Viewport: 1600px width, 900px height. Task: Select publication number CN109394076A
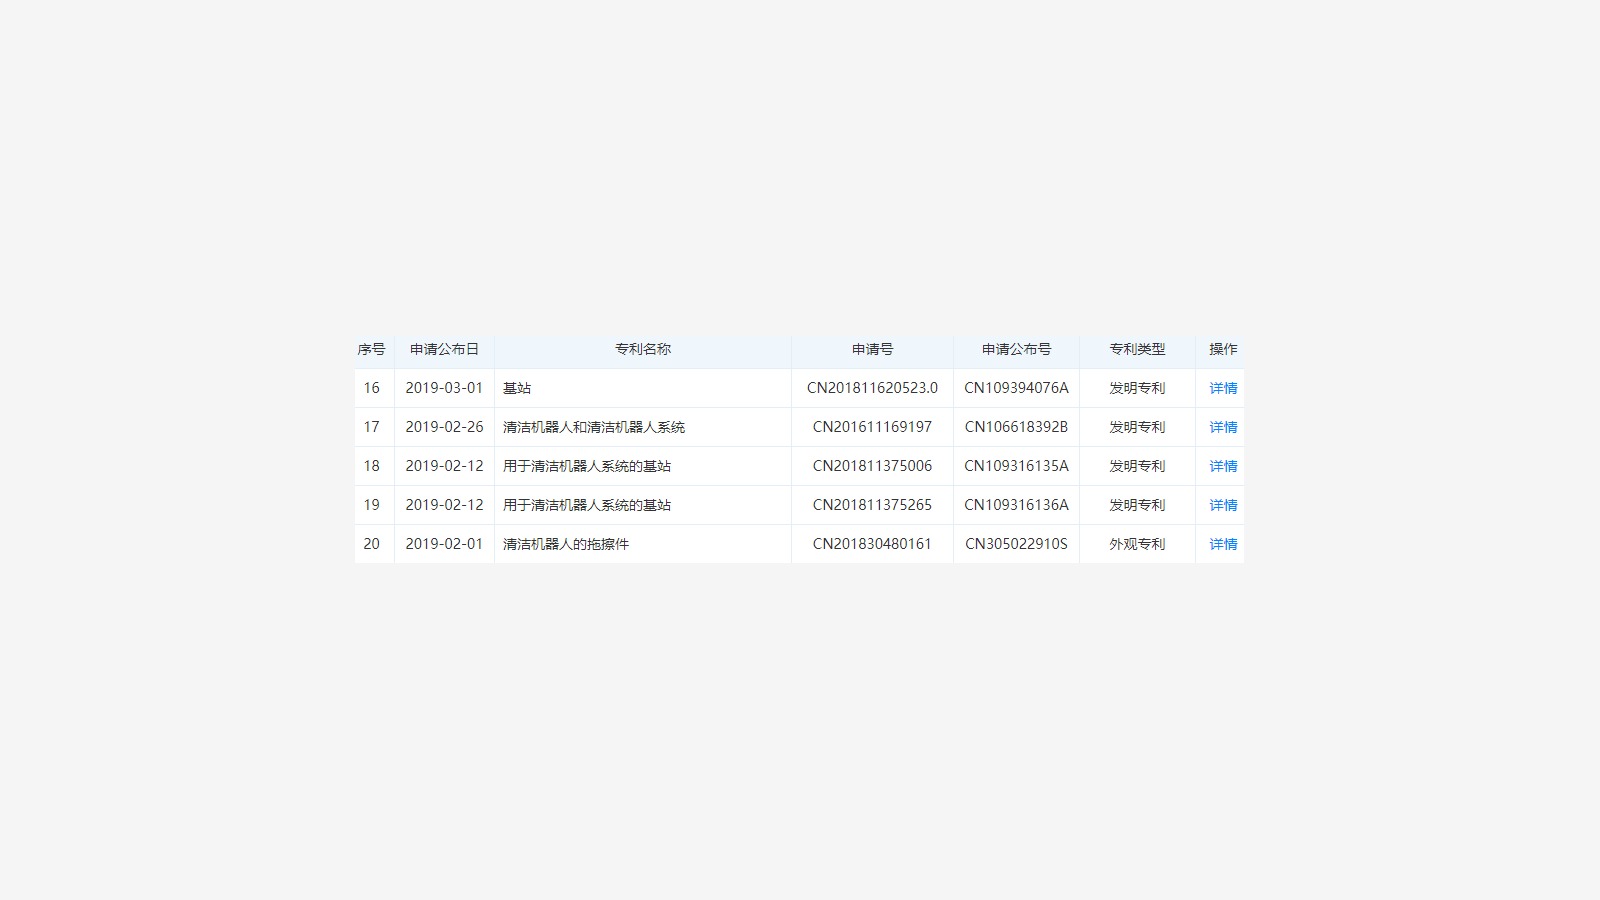tap(1016, 388)
